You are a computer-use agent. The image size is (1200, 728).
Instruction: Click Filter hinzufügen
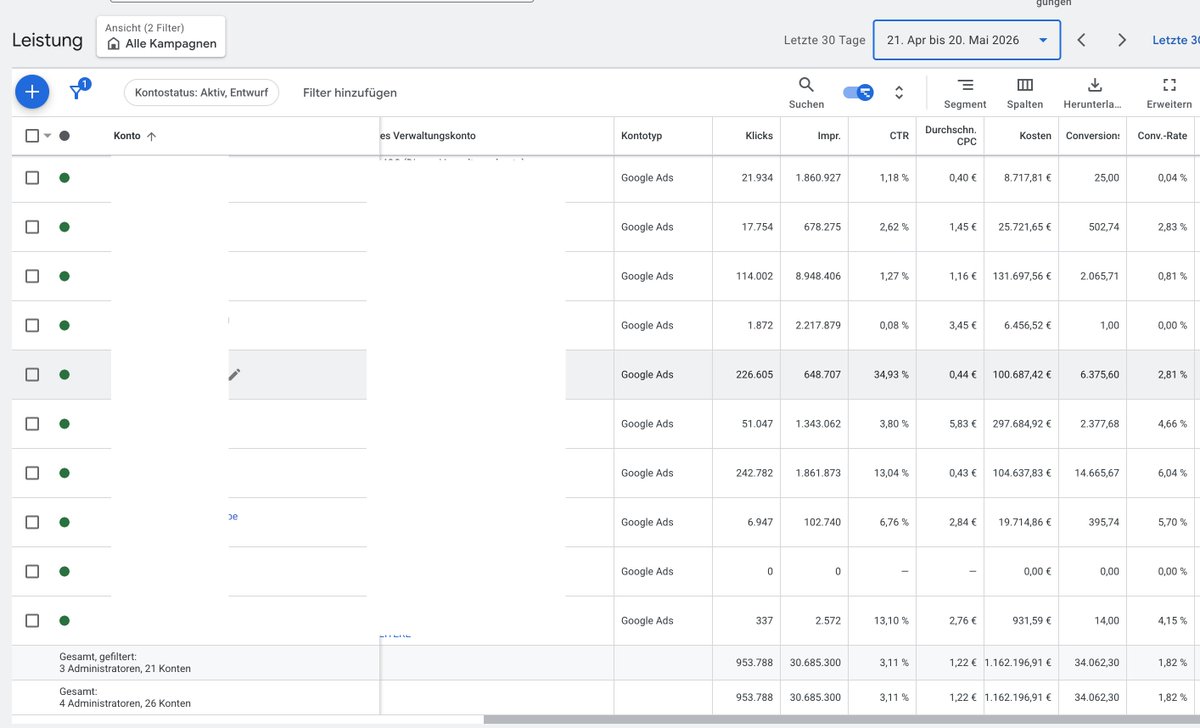pos(350,92)
